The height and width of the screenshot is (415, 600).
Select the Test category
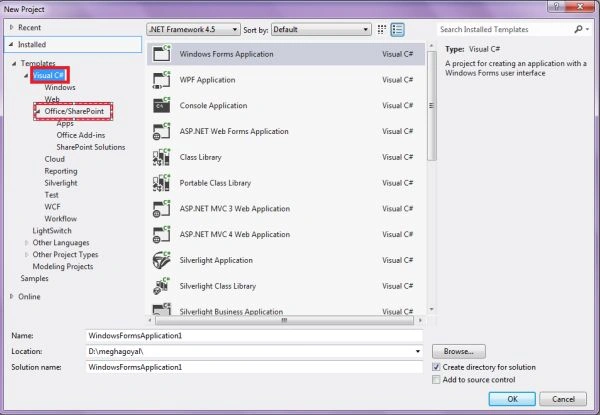tap(51, 195)
